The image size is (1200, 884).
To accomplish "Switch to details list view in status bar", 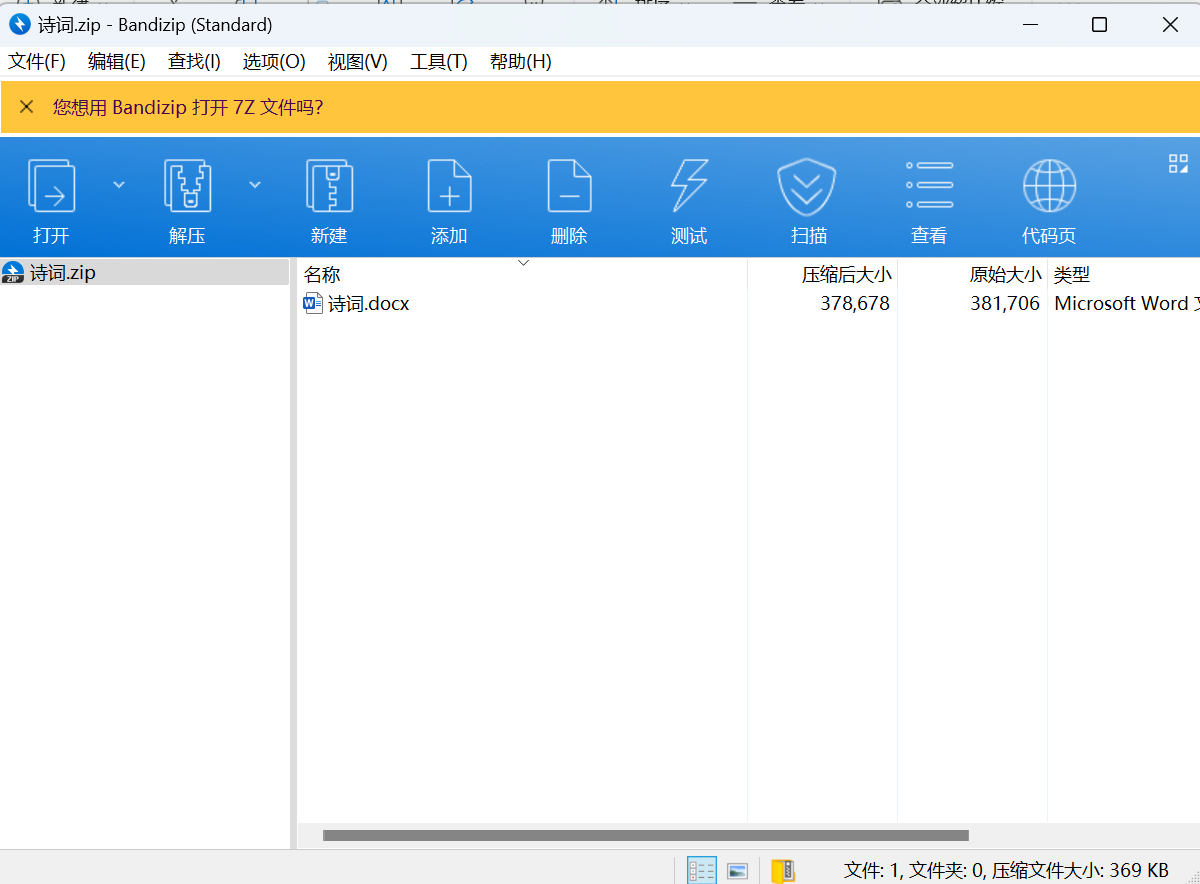I will [702, 870].
